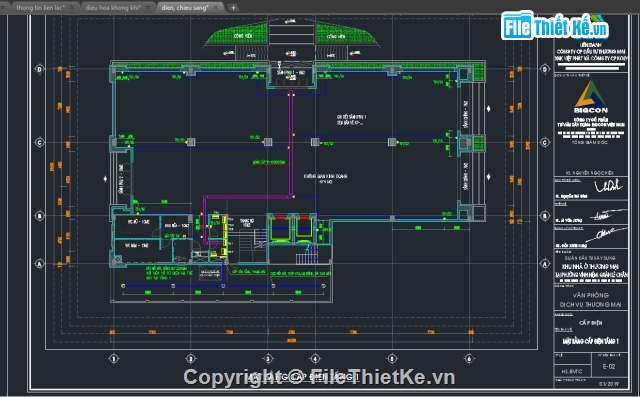Select grid axis bubble 4 at bottom

point(315,359)
